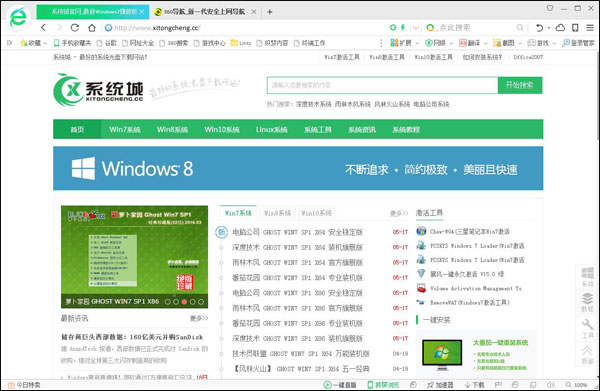Image resolution: width=600 pixels, height=391 pixels.
Task: Open the dropdown arrow beside the undo icon
Action: pos(549,28)
